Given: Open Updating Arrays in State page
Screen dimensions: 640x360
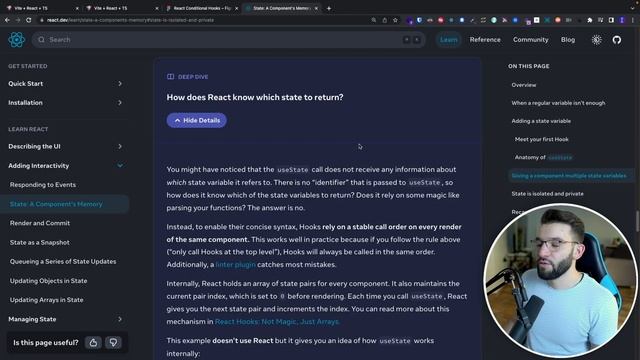Looking at the screenshot, I should 47,300.
